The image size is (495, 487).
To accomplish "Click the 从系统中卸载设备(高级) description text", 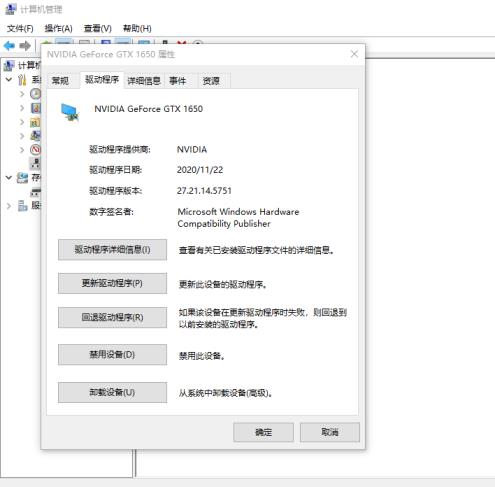I will [x=225, y=393].
